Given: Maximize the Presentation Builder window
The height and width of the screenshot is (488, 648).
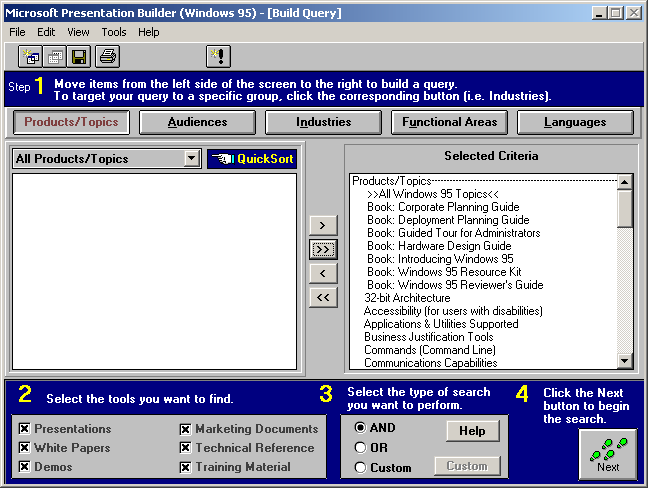Looking at the screenshot, I should click(x=615, y=13).
